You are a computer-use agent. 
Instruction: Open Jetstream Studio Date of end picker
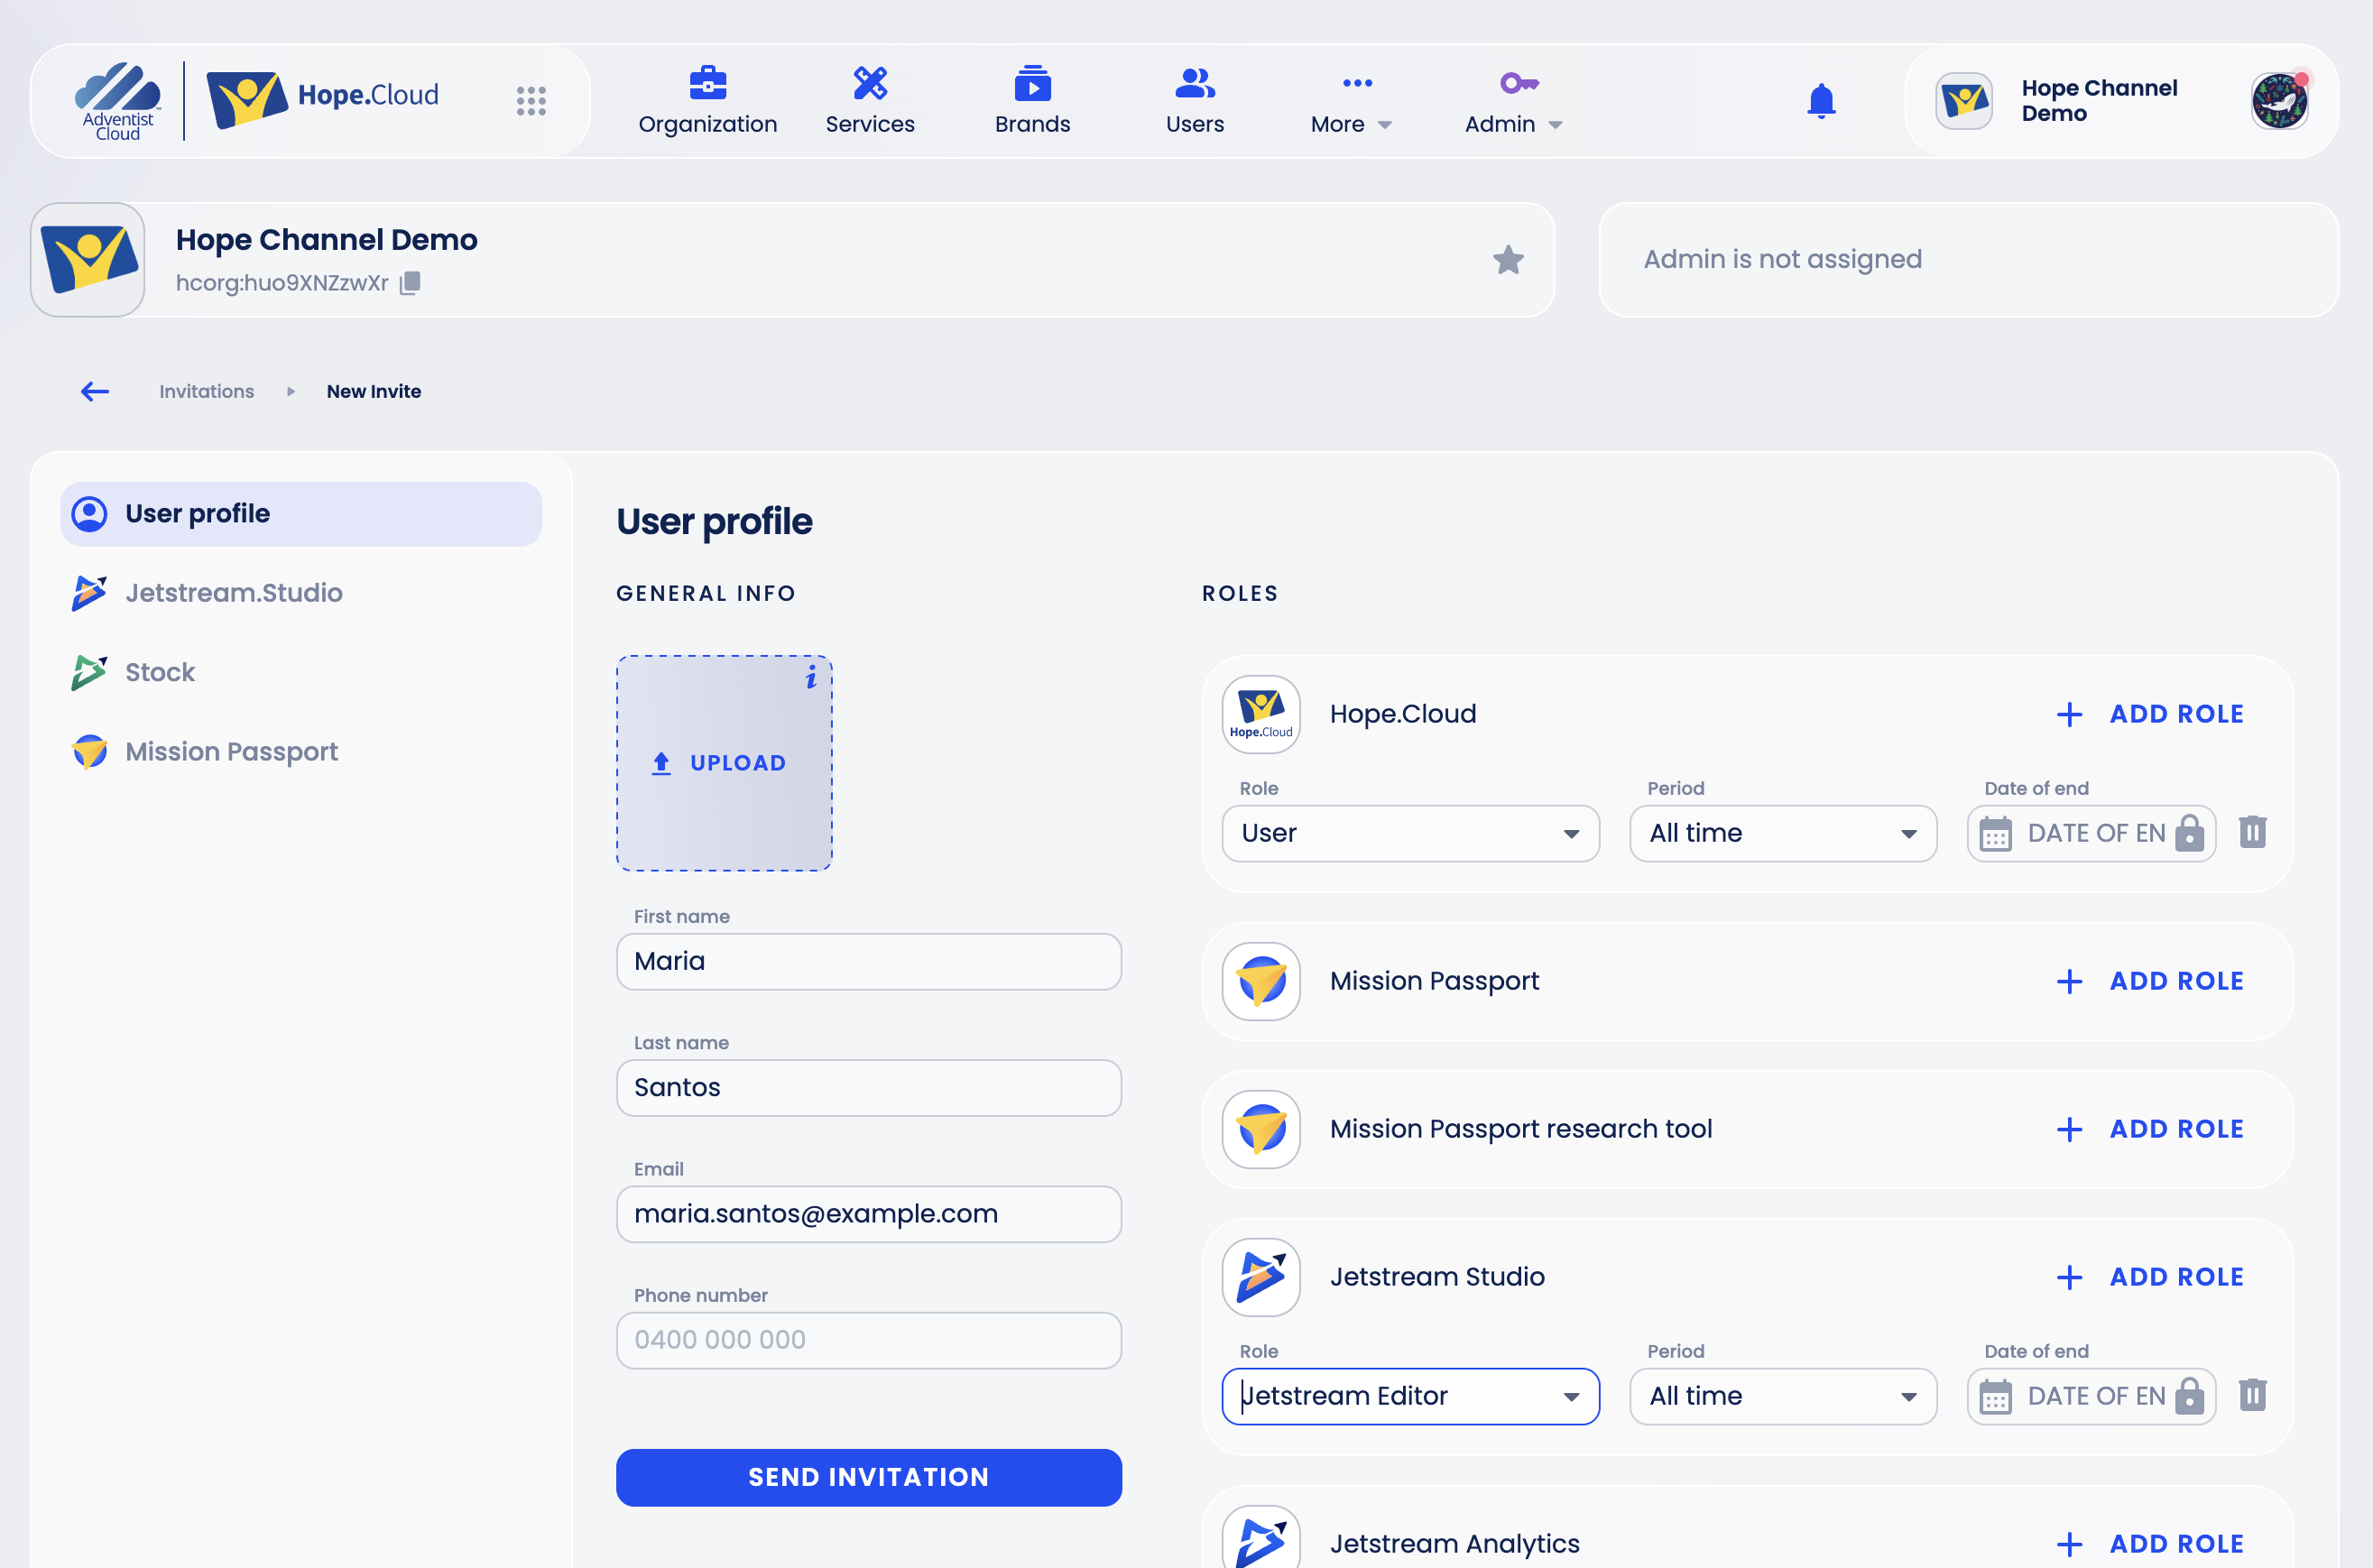coord(2090,1396)
